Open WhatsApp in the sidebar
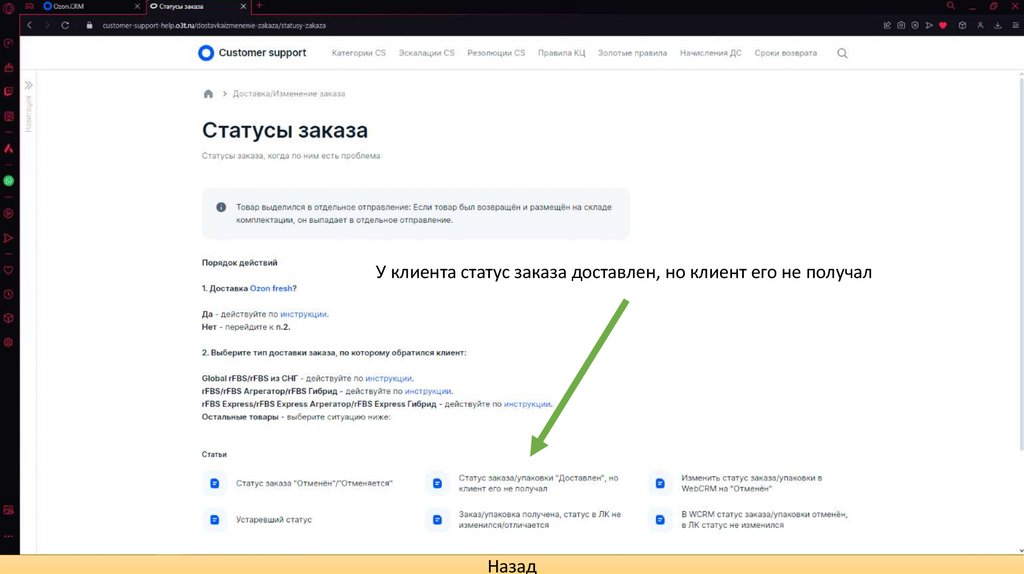 tap(8, 181)
